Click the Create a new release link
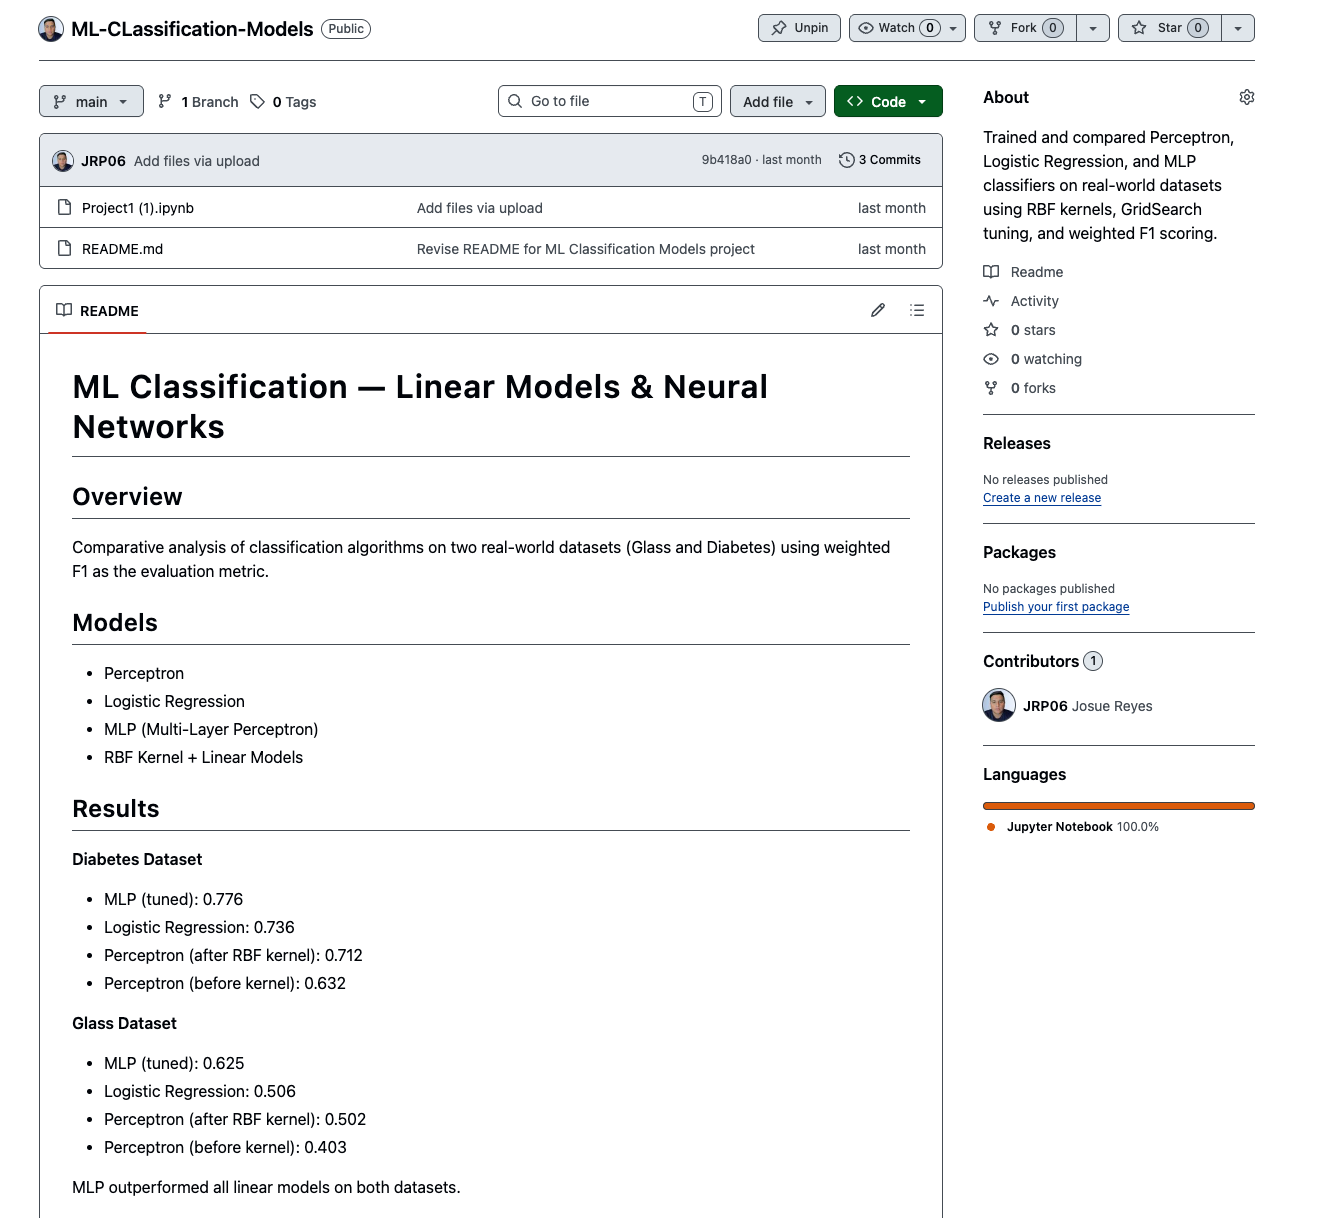The image size is (1330, 1218). coord(1042,498)
